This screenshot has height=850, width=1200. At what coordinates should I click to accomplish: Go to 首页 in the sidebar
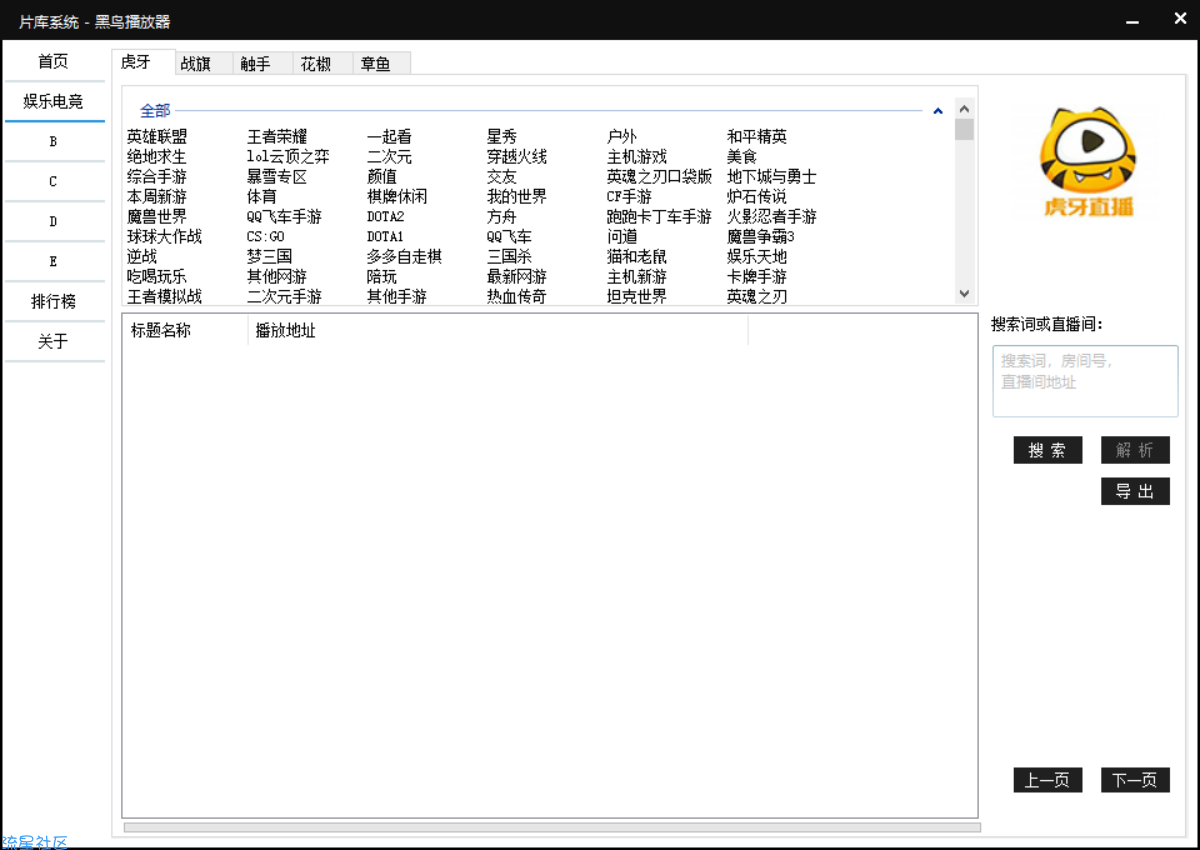[54, 62]
